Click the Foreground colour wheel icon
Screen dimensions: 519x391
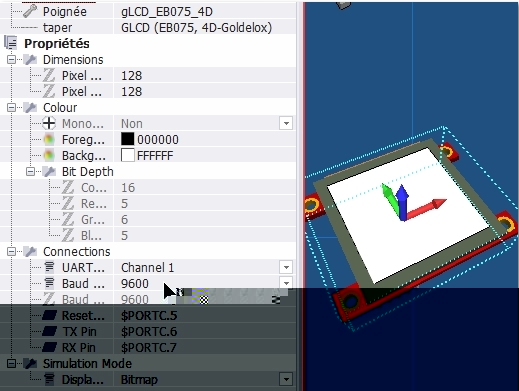coord(49,139)
